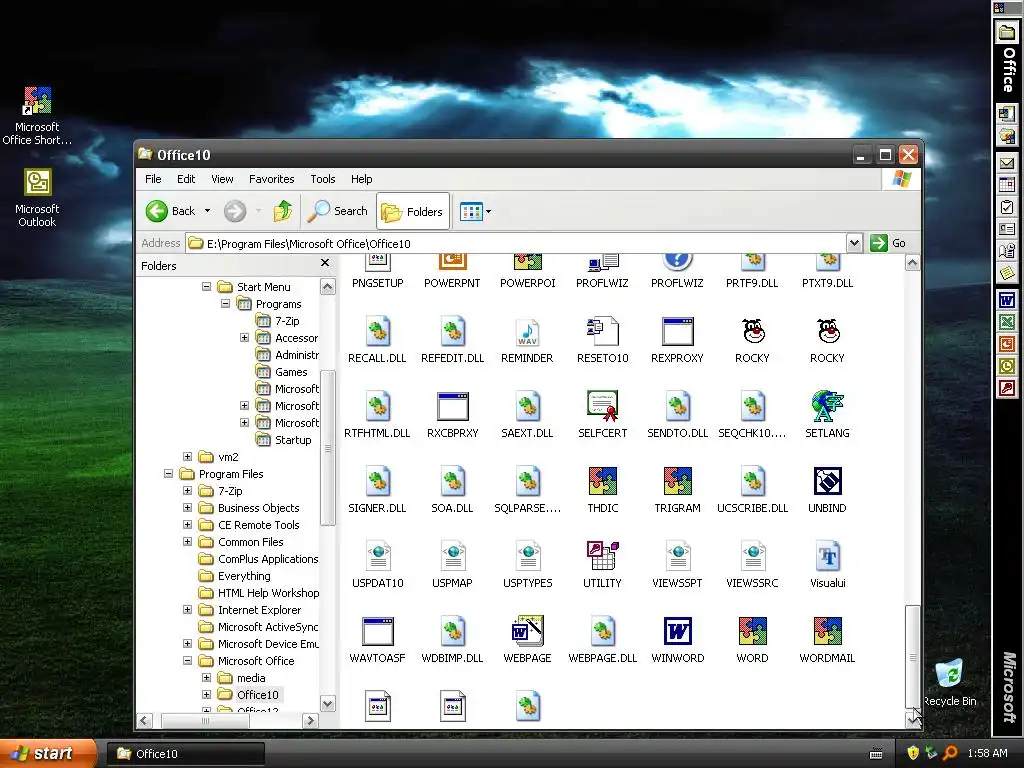Screen dimensions: 1024x768
Task: Open the Recycle Bin on desktop
Action: (950, 682)
